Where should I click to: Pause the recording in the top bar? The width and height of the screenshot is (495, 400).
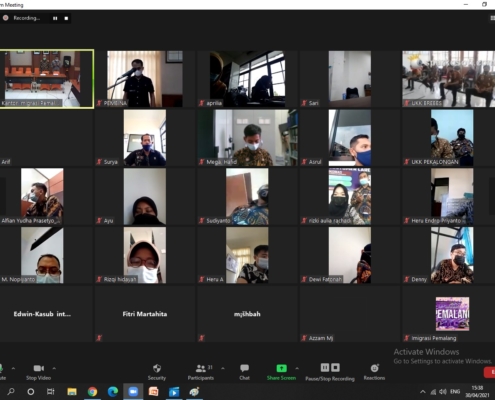[55, 18]
